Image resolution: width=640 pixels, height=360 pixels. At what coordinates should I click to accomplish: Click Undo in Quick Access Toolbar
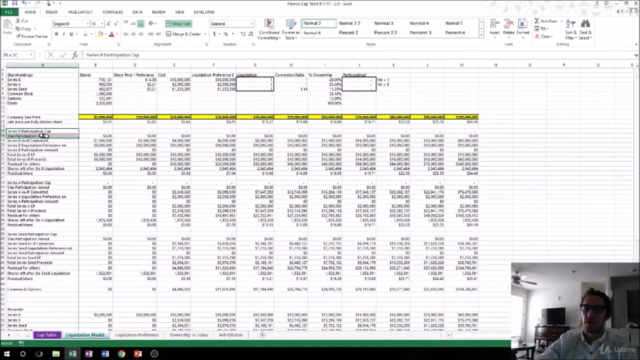24,3
